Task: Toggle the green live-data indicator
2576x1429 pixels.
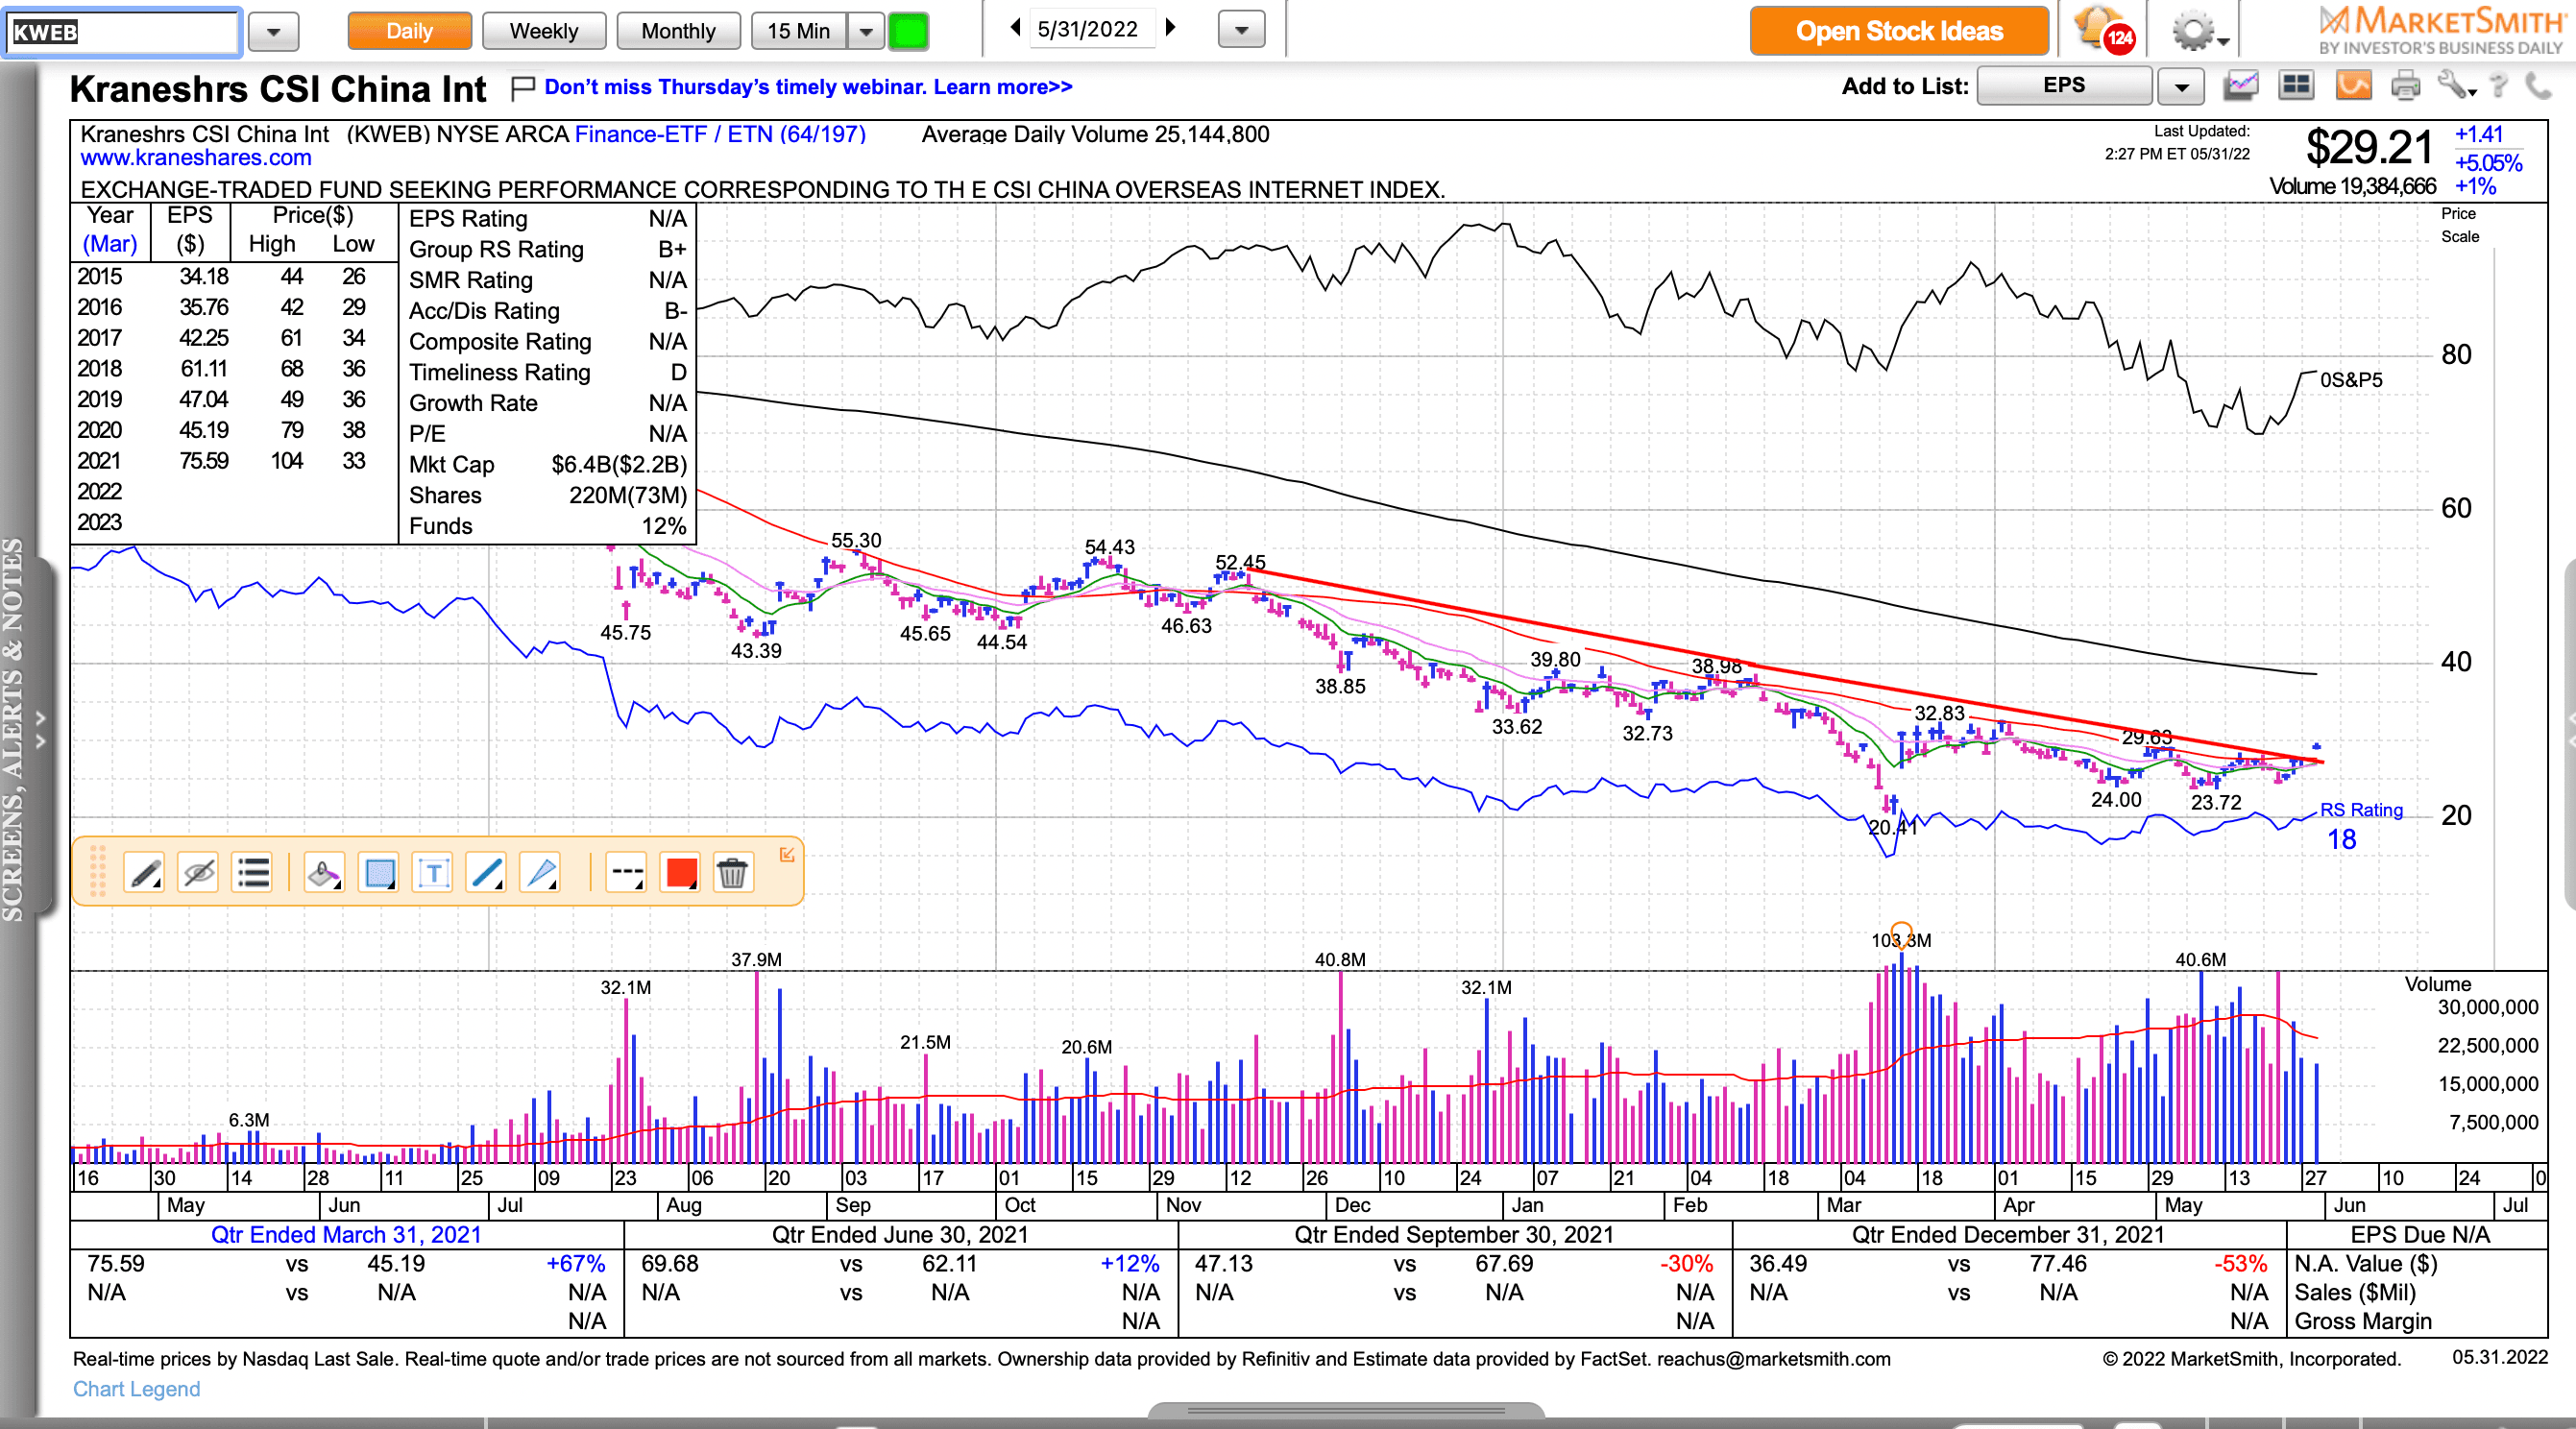Action: coord(908,31)
